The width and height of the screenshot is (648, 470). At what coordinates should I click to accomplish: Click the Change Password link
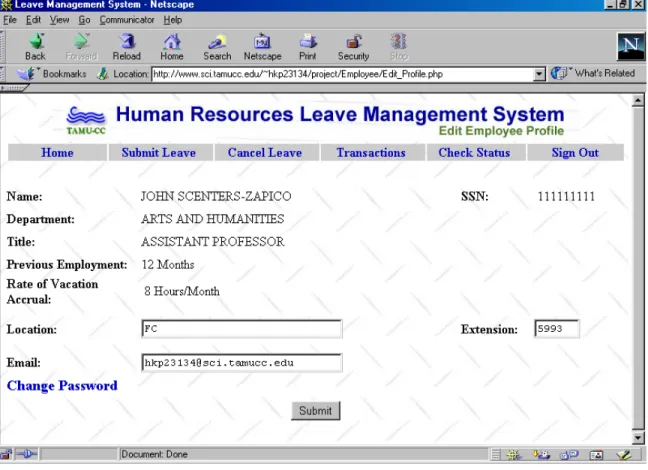pyautogui.click(x=62, y=386)
